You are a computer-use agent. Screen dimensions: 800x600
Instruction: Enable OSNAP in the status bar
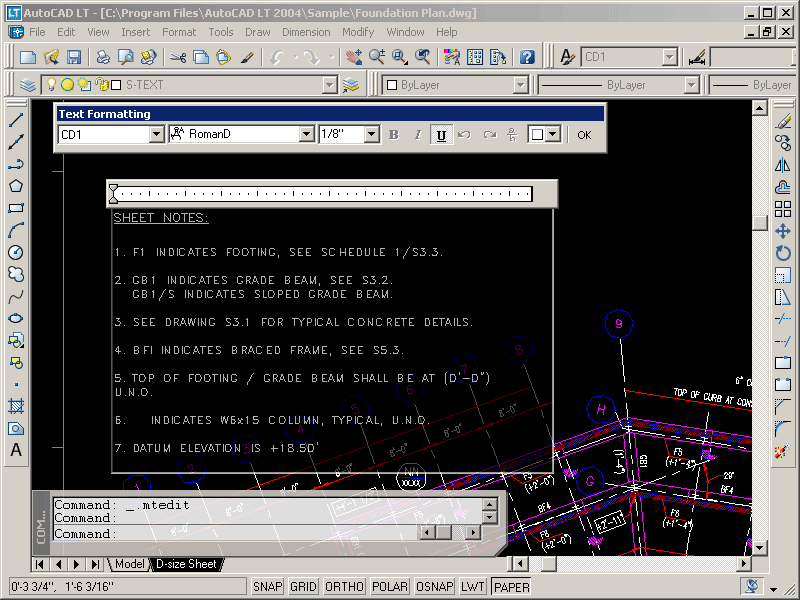435,587
